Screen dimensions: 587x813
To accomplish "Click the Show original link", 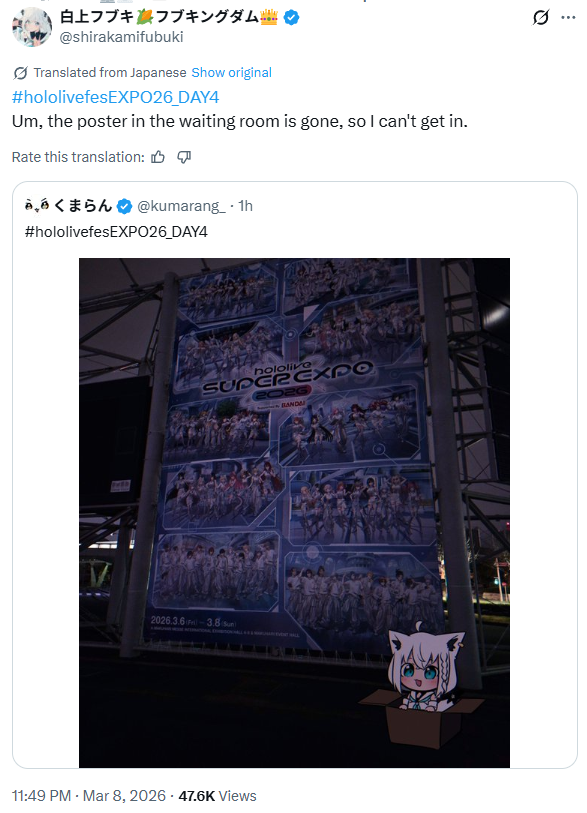I will point(231,73).
